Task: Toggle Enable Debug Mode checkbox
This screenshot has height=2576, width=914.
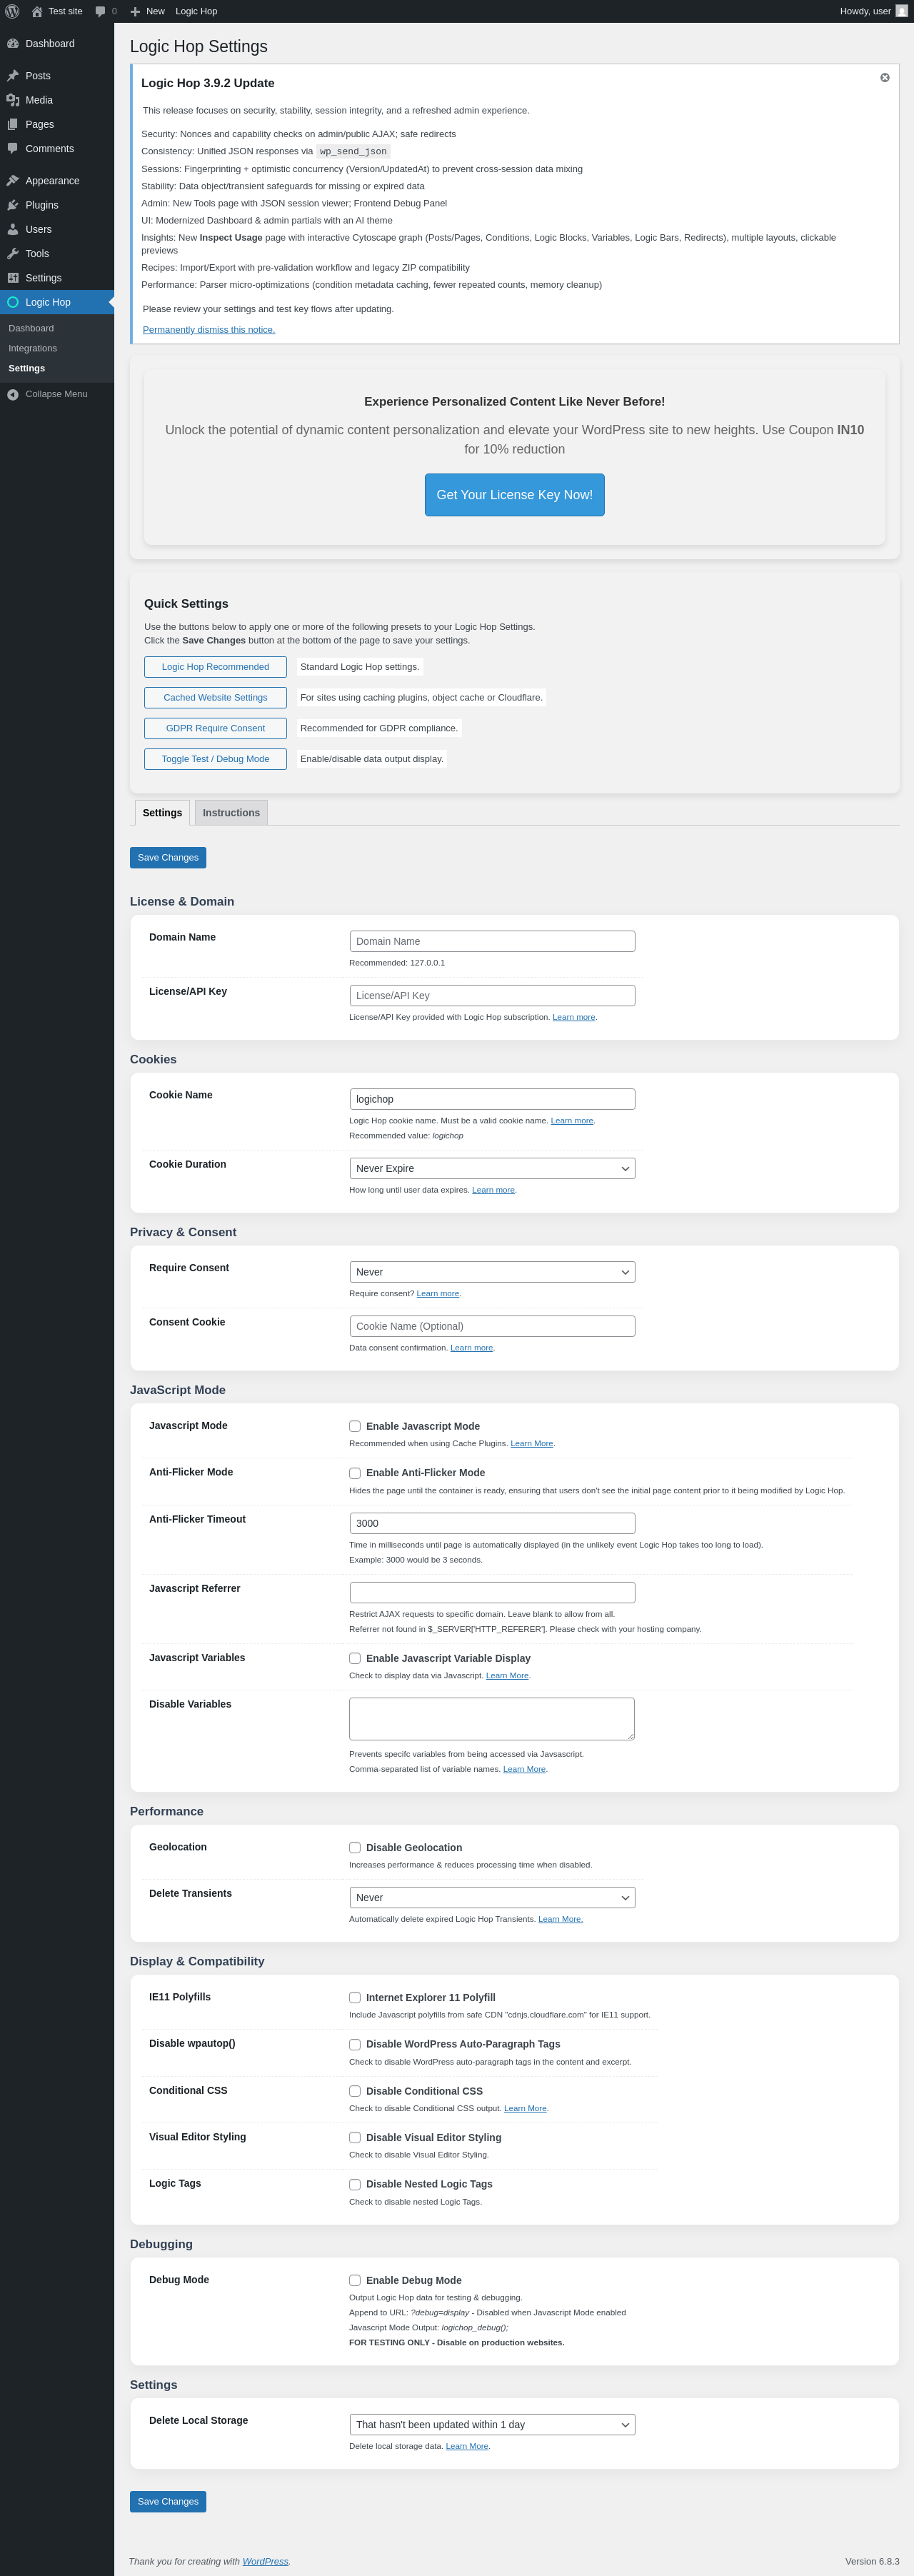Action: coord(355,2280)
